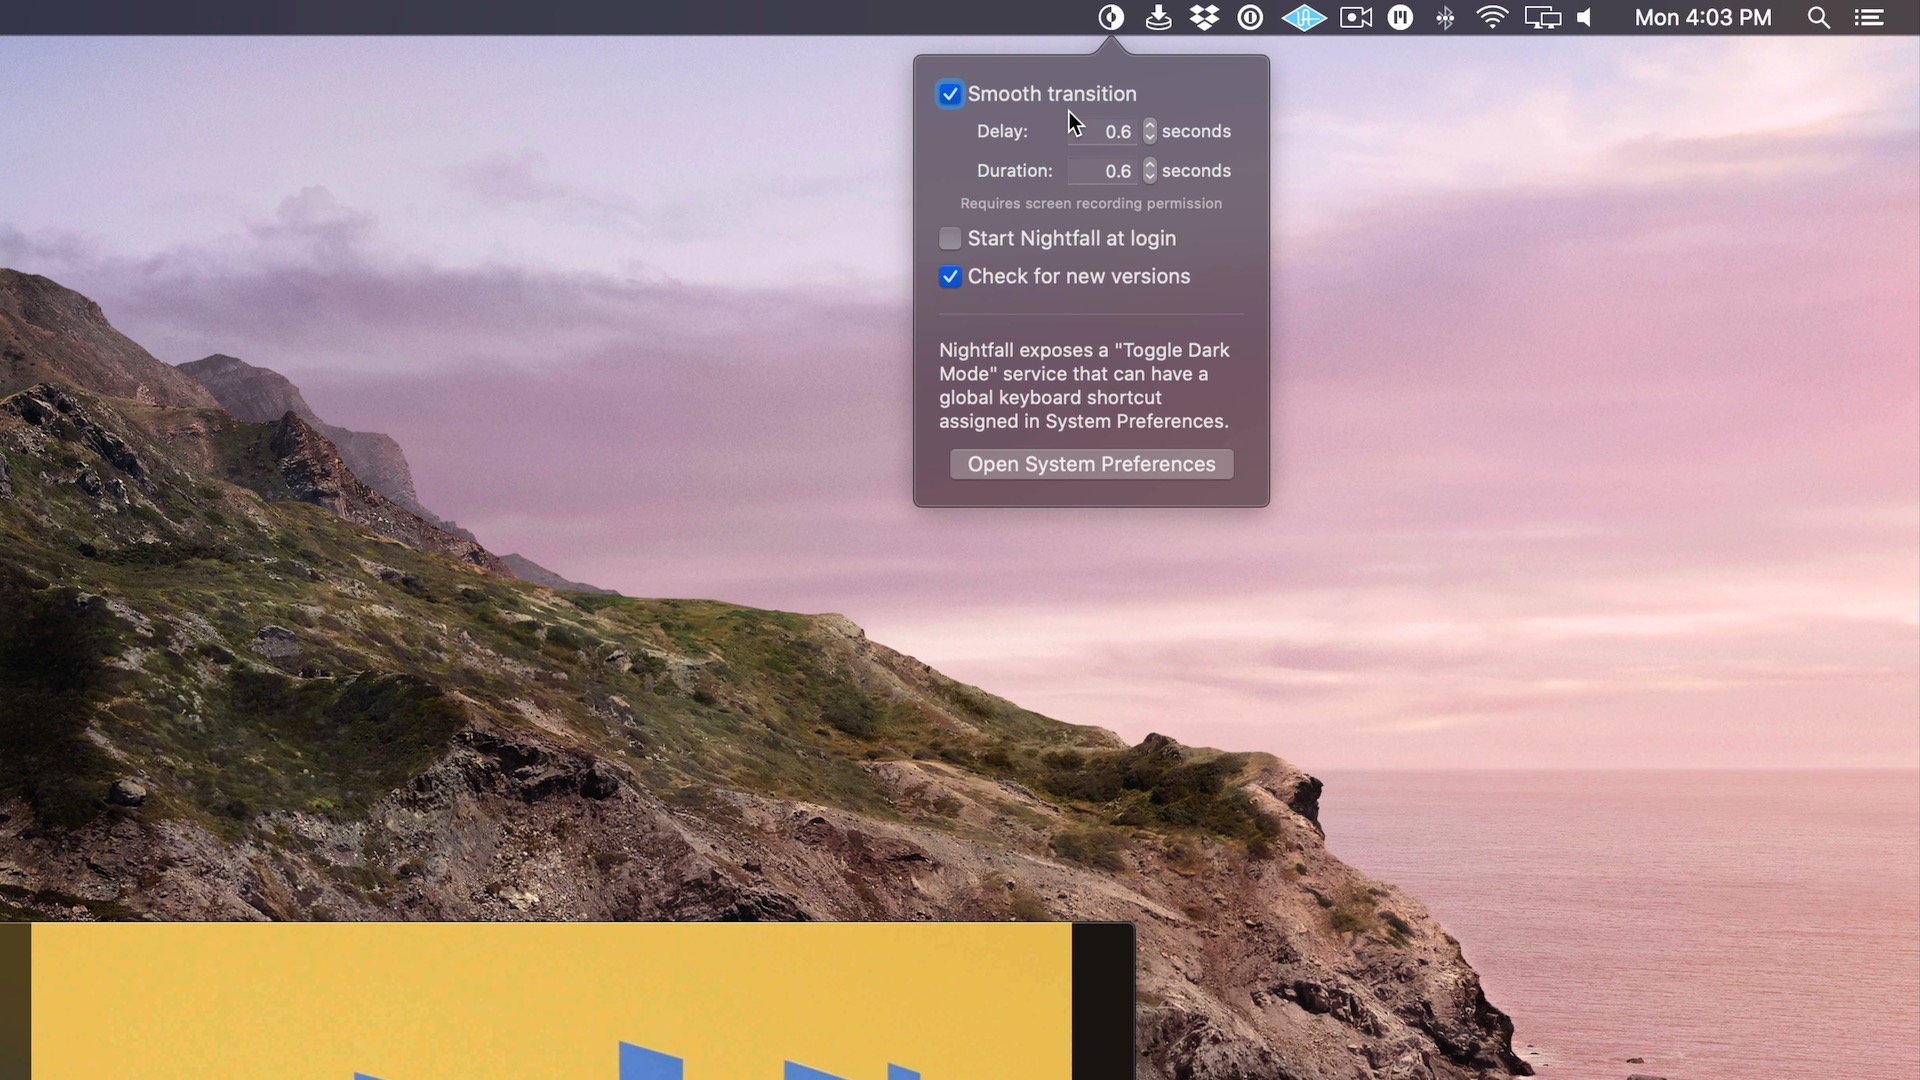The width and height of the screenshot is (1920, 1080).
Task: Decrease Duration with the stepper down arrow
Action: (1149, 176)
